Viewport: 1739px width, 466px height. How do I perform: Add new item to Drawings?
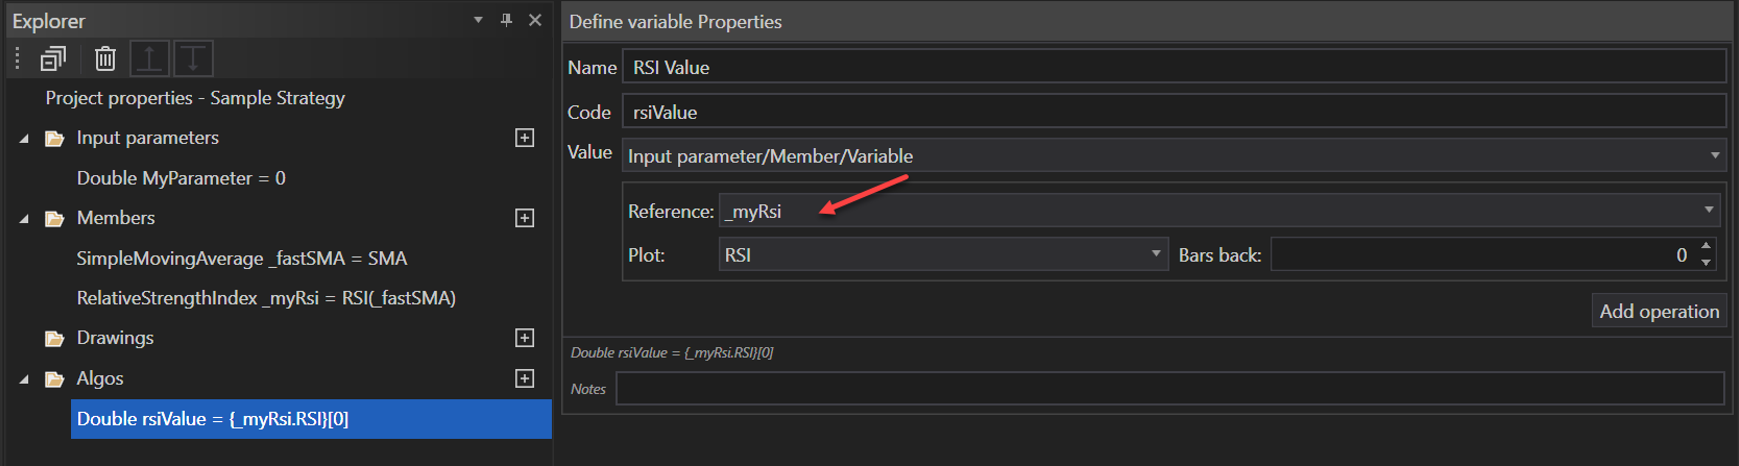coord(524,338)
